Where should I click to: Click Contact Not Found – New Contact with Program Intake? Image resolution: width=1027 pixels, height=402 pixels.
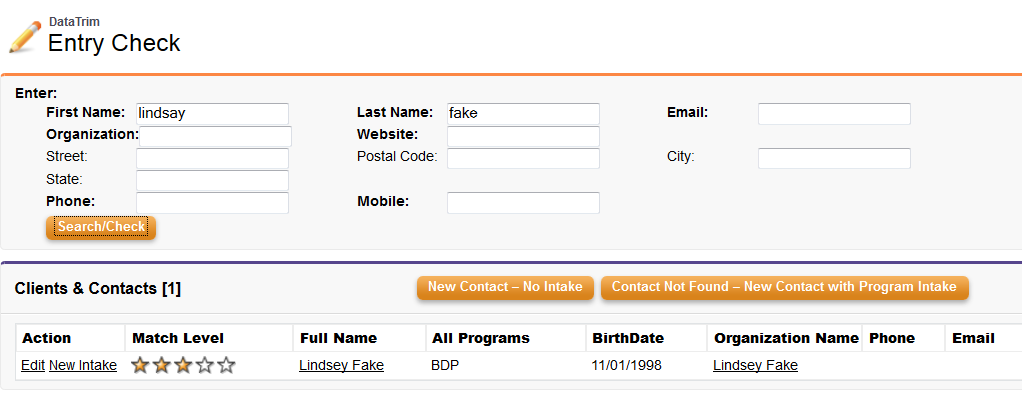784,287
